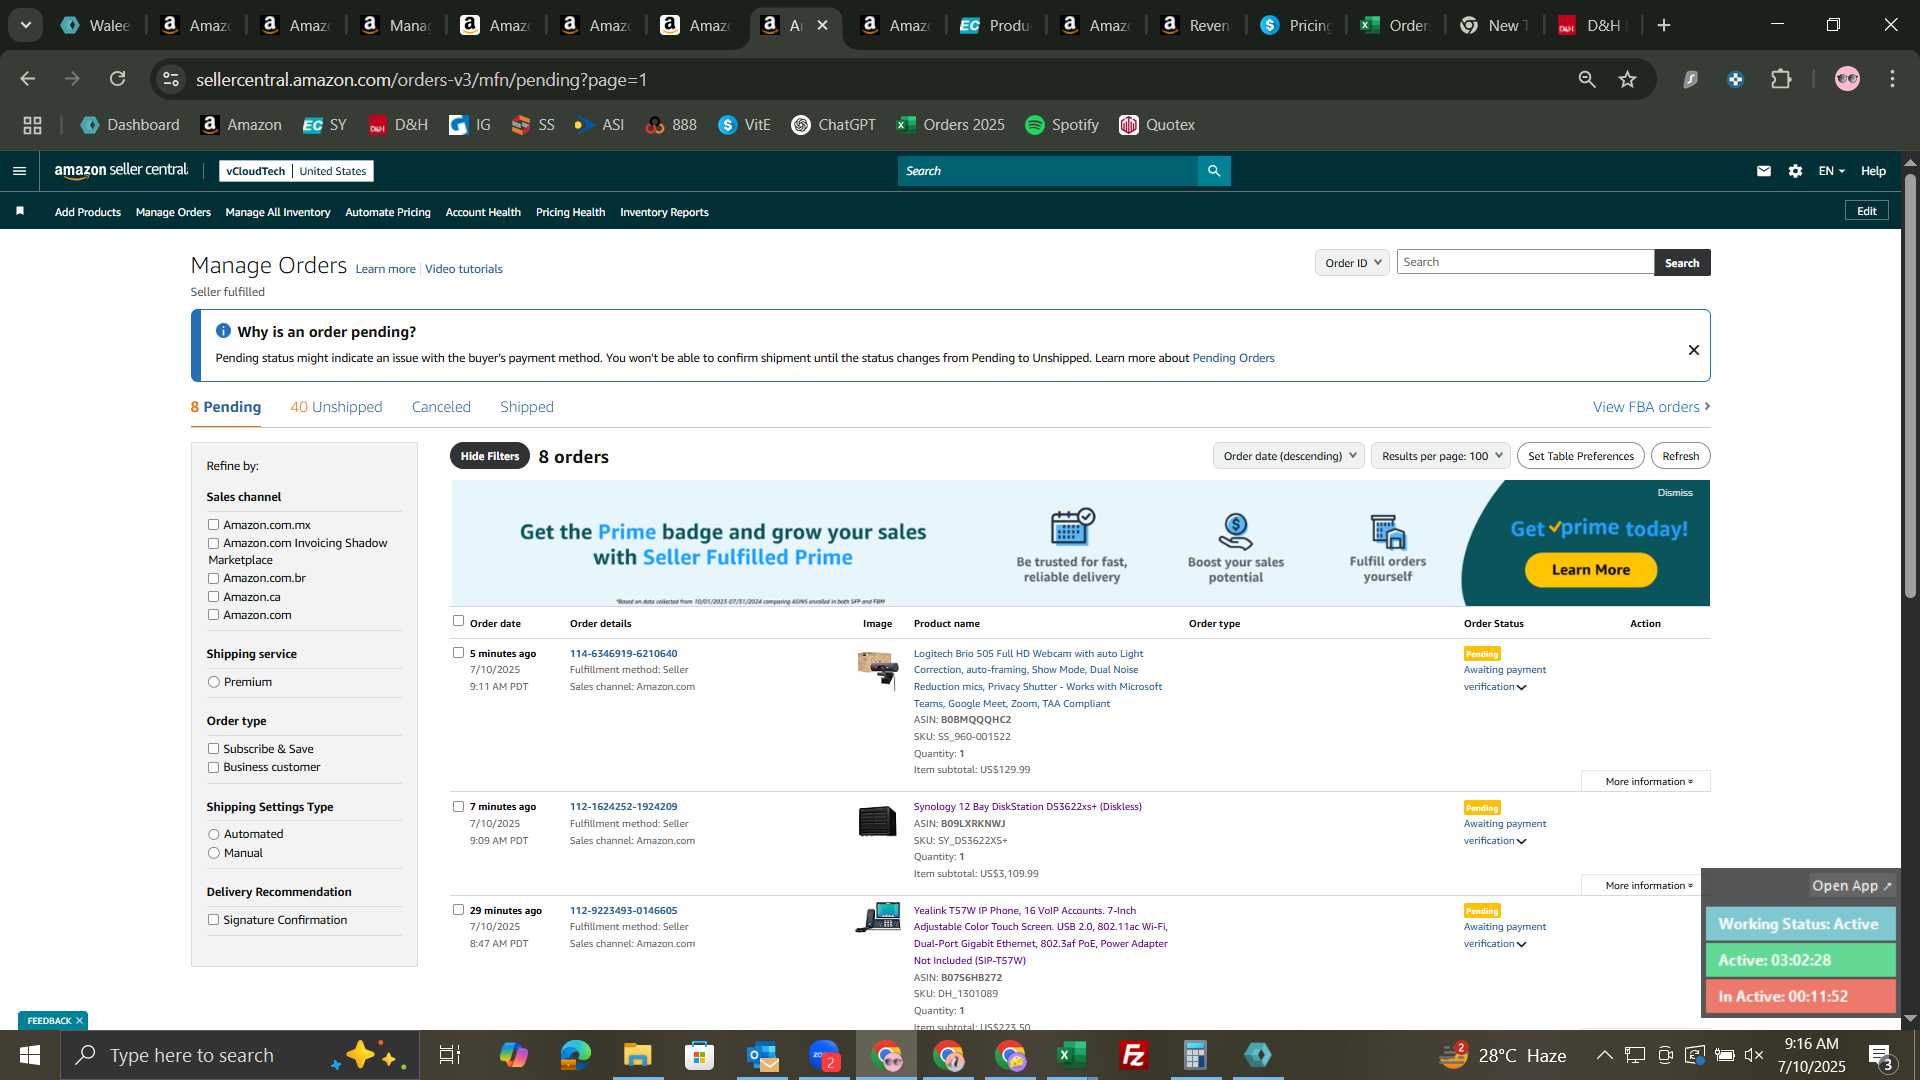The width and height of the screenshot is (1920, 1080).
Task: Switch to the Shipped tab
Action: click(527, 407)
